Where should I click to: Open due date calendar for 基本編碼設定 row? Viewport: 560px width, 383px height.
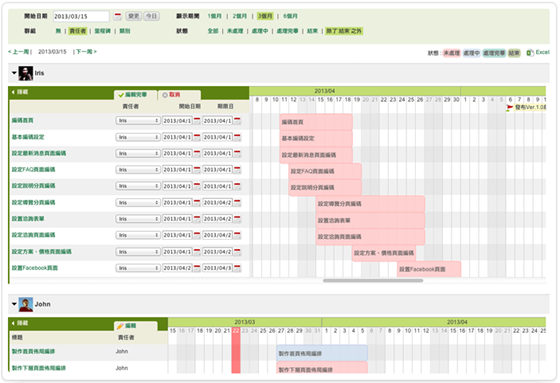coord(237,137)
